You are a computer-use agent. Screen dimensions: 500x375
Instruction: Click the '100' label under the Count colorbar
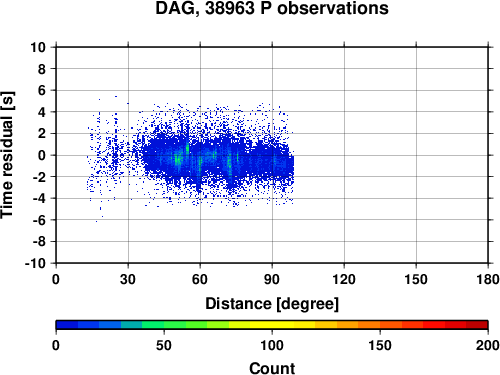click(272, 345)
